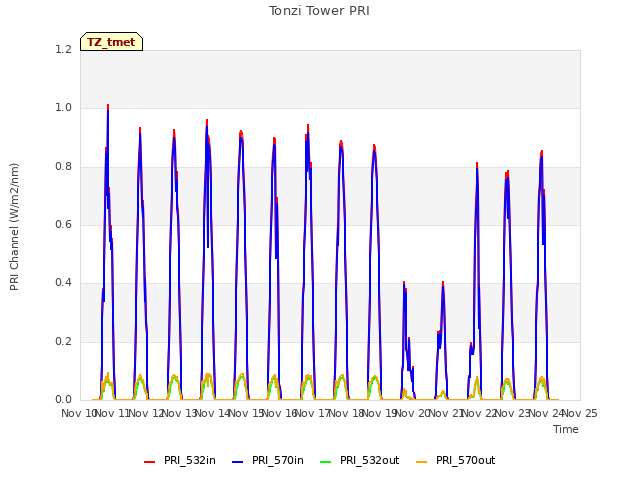Click the 0.8 y-axis tick label
Image resolution: width=640 pixels, height=480 pixels.
[63, 166]
